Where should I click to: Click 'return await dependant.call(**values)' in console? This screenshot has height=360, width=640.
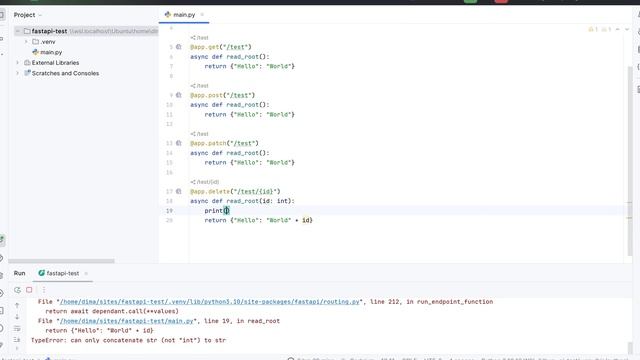coord(112,311)
